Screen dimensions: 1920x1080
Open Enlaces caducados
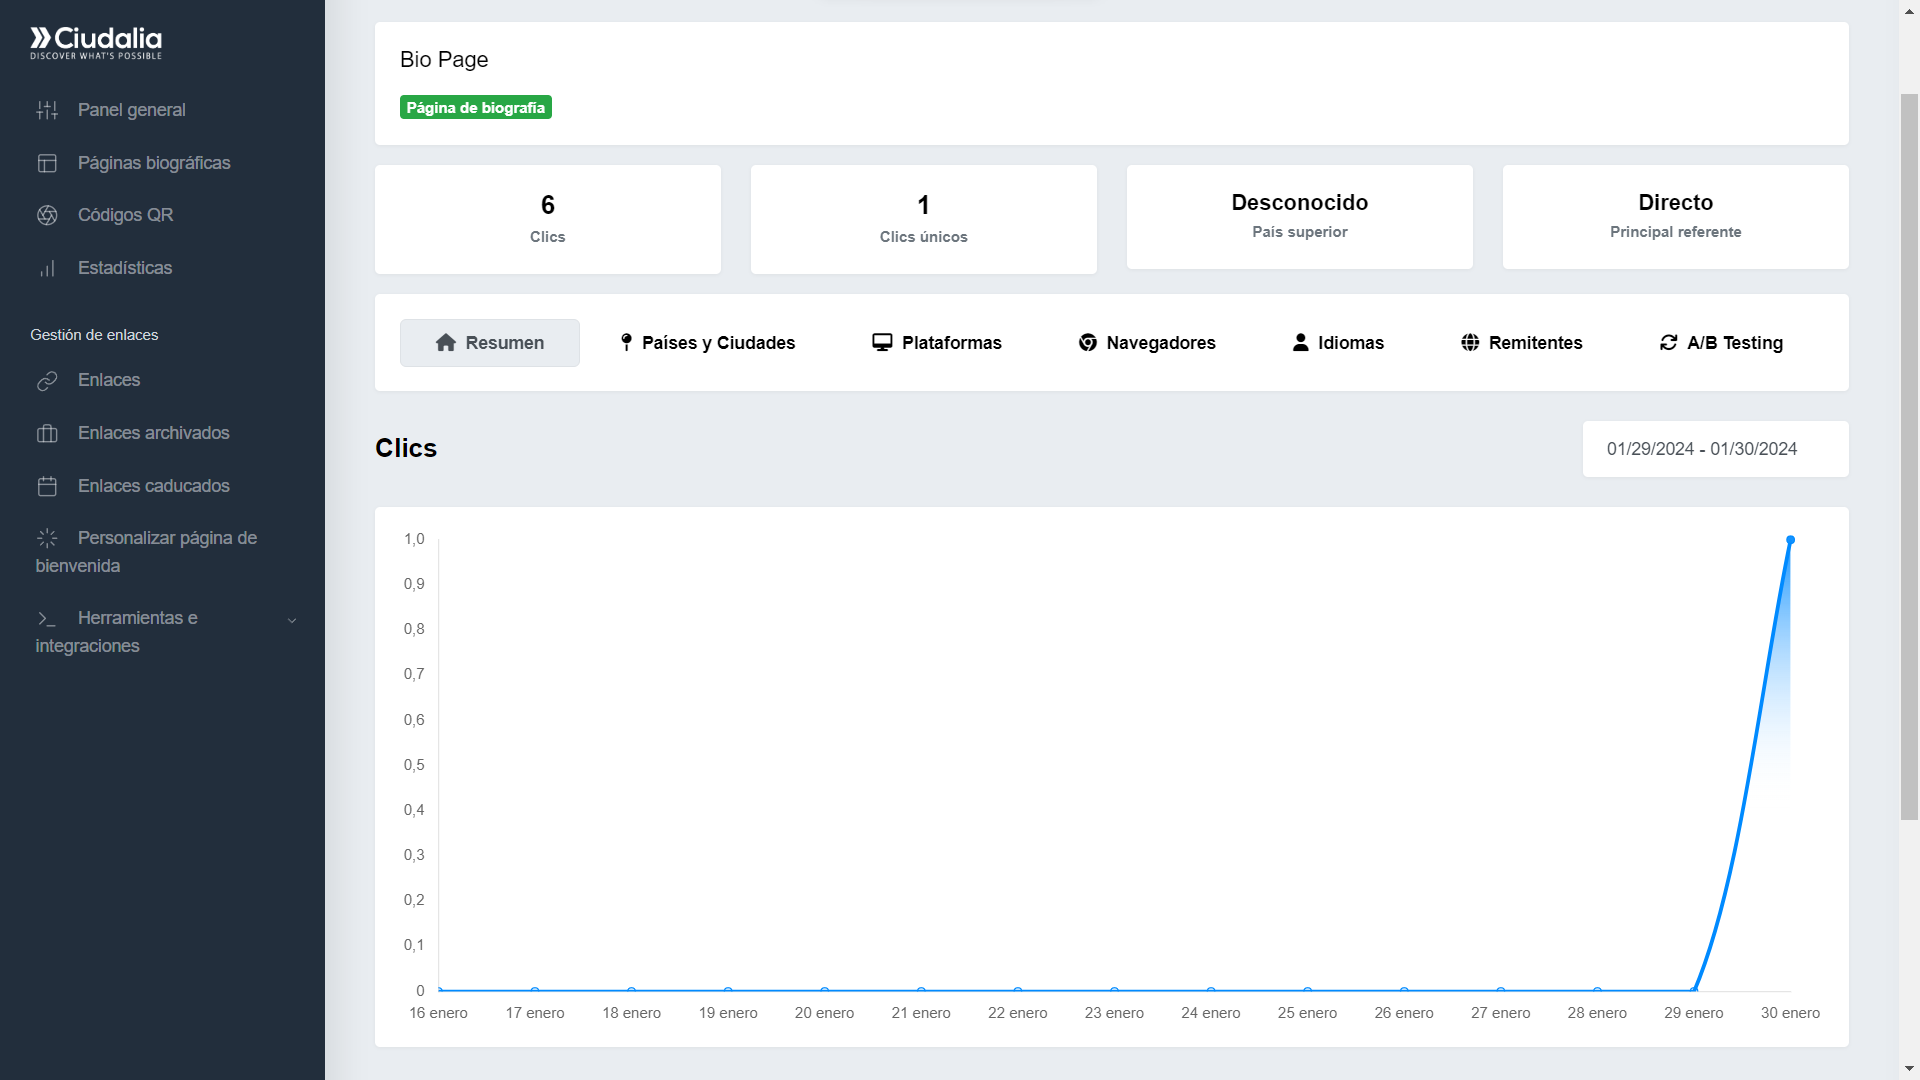click(152, 486)
